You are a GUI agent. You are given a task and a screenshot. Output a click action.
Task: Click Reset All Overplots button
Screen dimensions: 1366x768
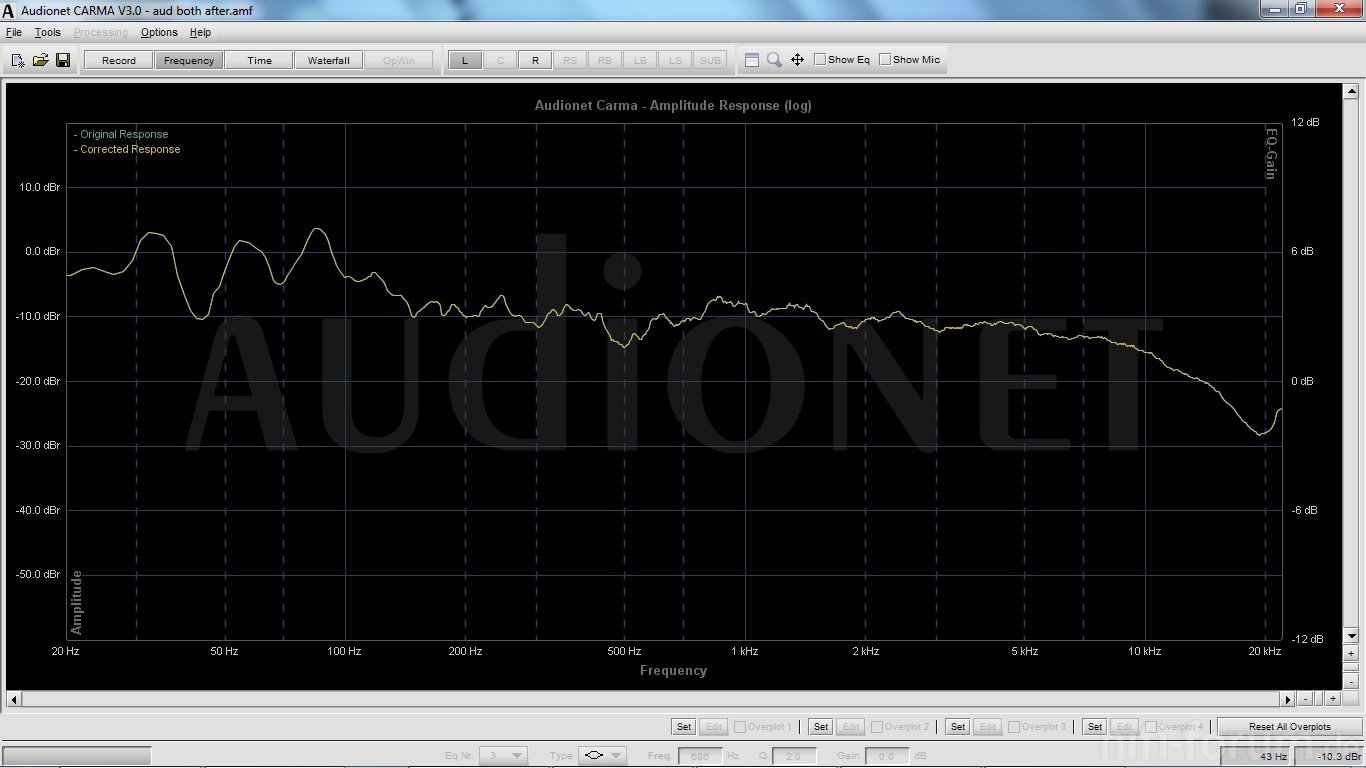[1290, 727]
